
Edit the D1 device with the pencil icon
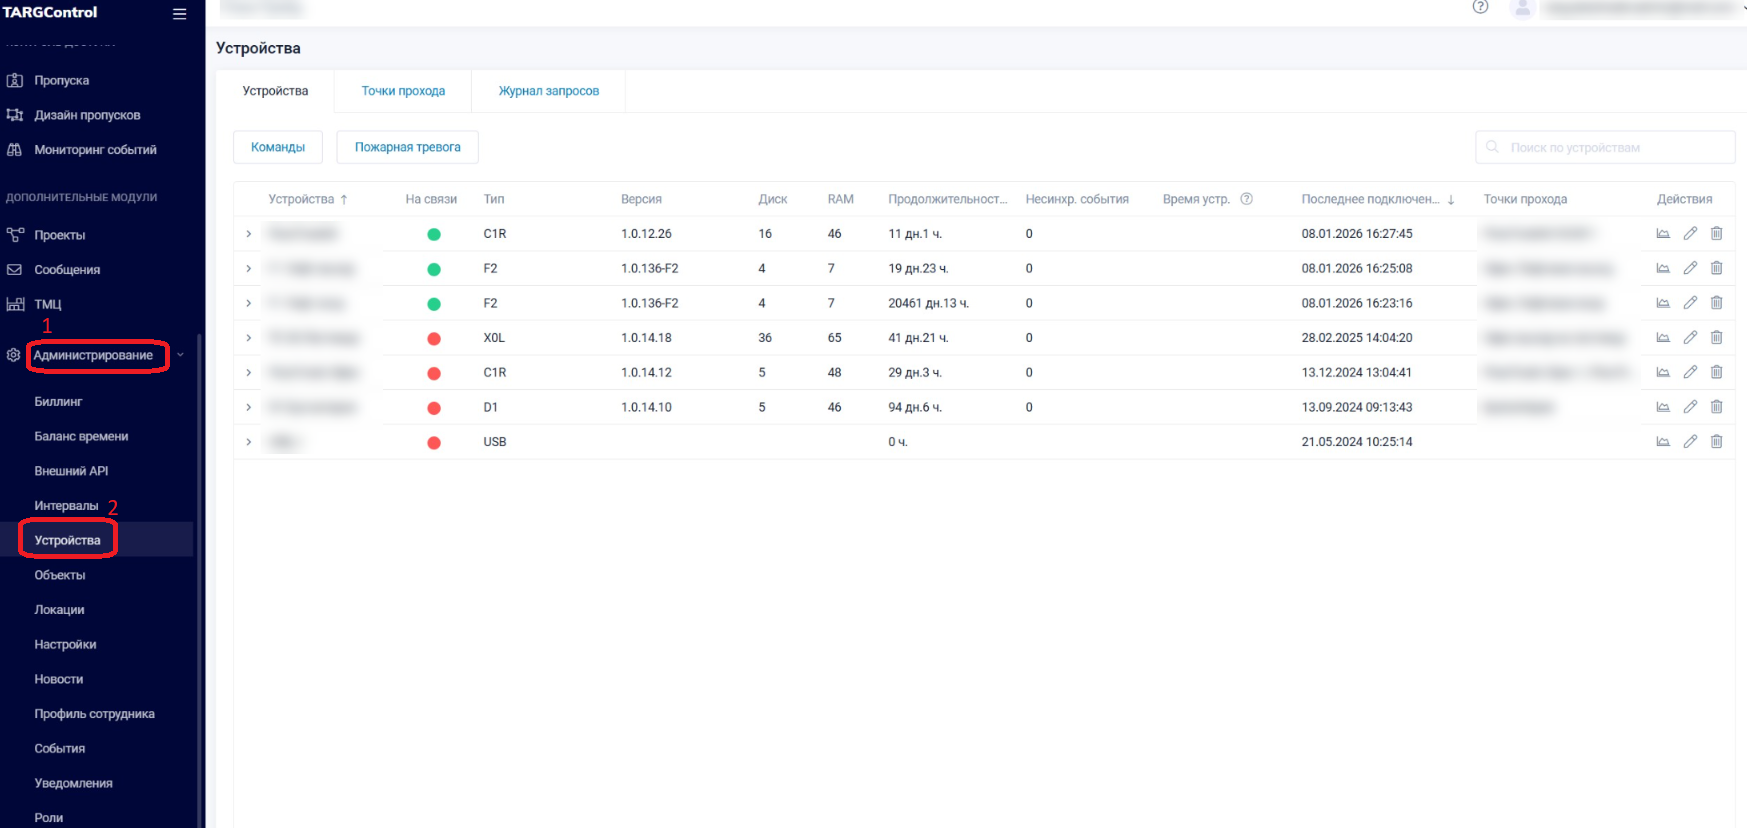click(1690, 407)
